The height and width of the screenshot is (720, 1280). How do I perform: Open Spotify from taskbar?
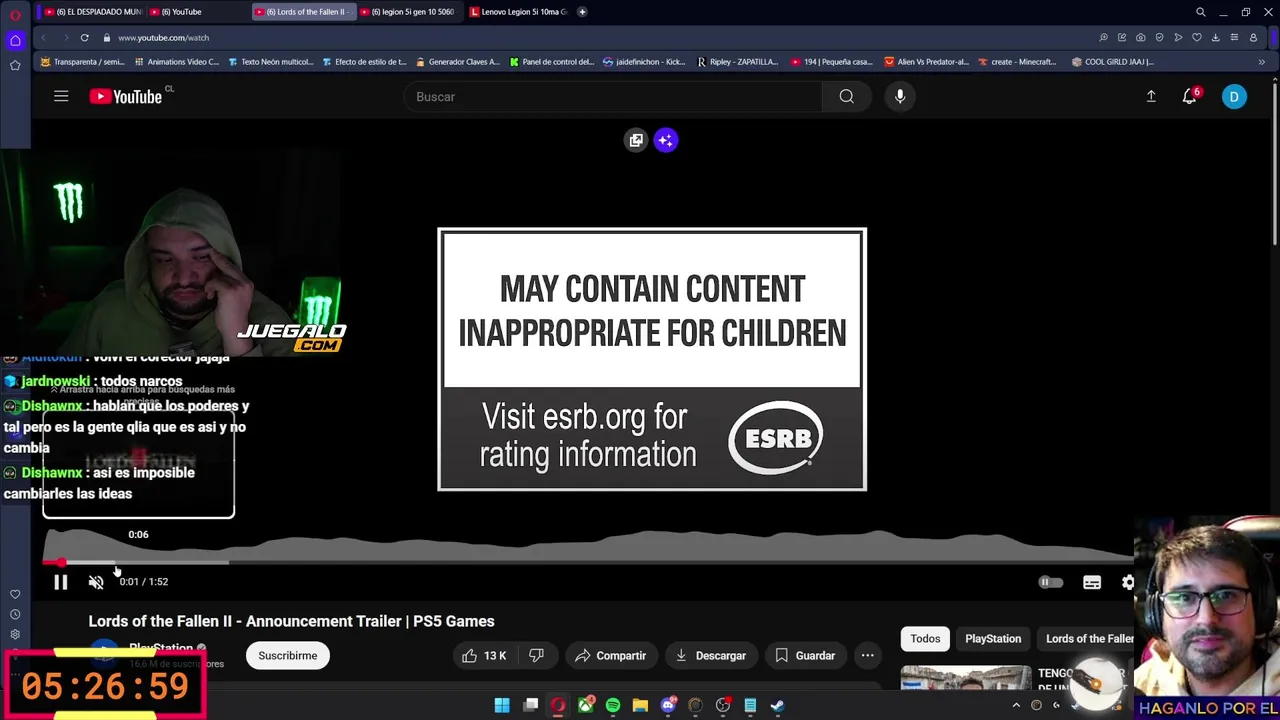[x=613, y=706]
